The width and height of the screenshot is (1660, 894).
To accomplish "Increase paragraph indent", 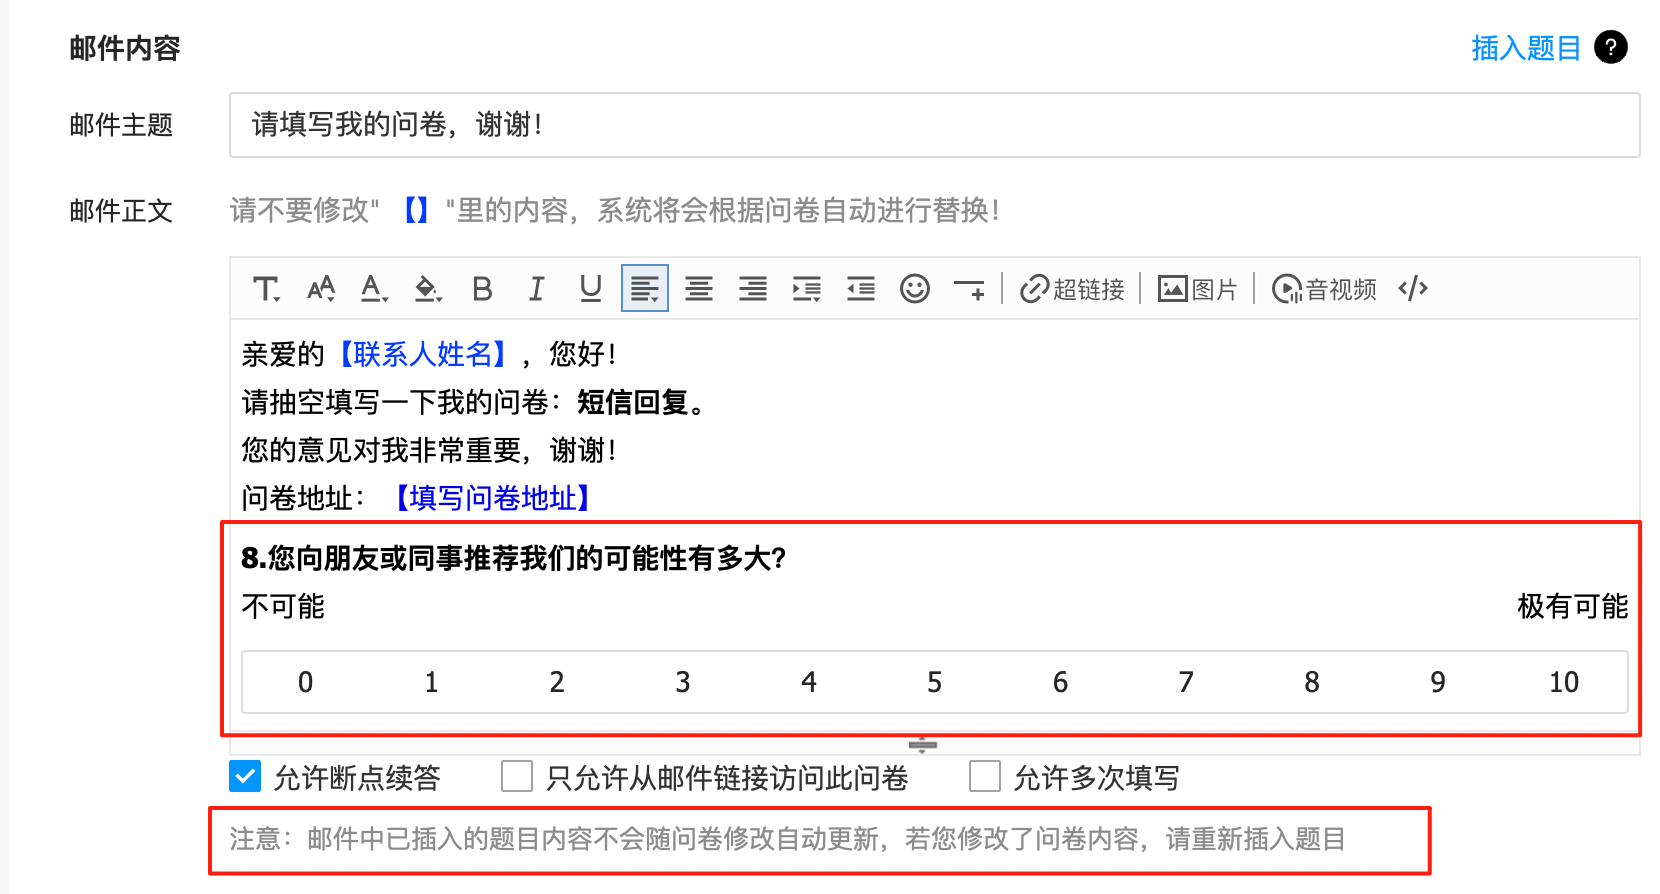I will coord(807,289).
